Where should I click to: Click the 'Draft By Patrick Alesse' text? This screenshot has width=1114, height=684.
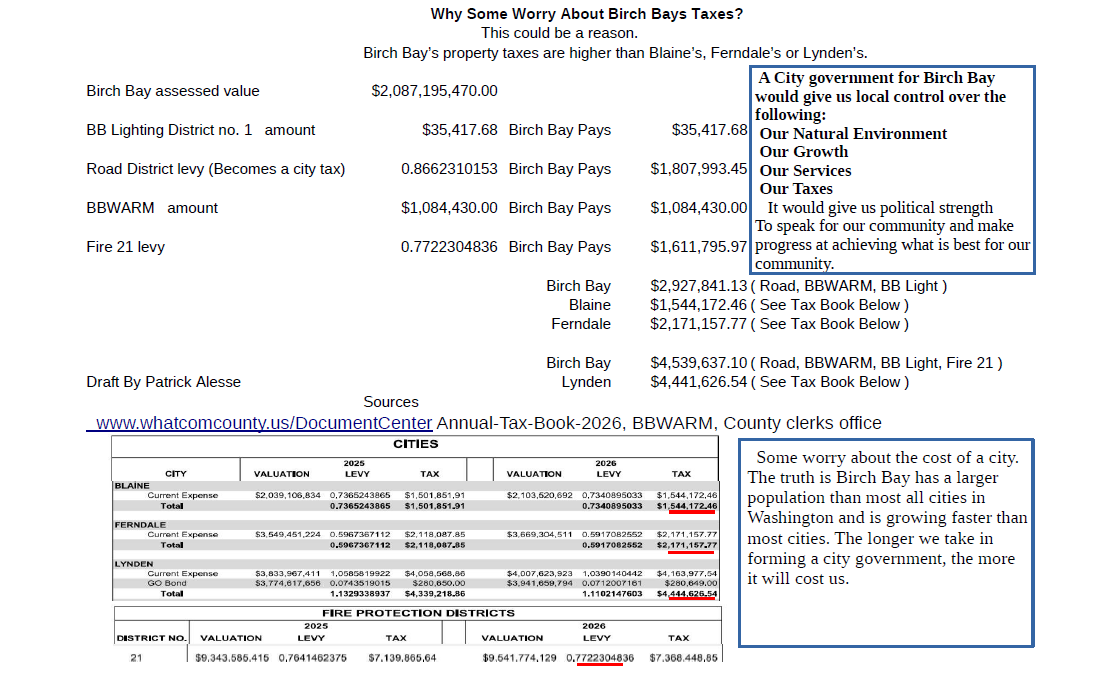point(163,382)
